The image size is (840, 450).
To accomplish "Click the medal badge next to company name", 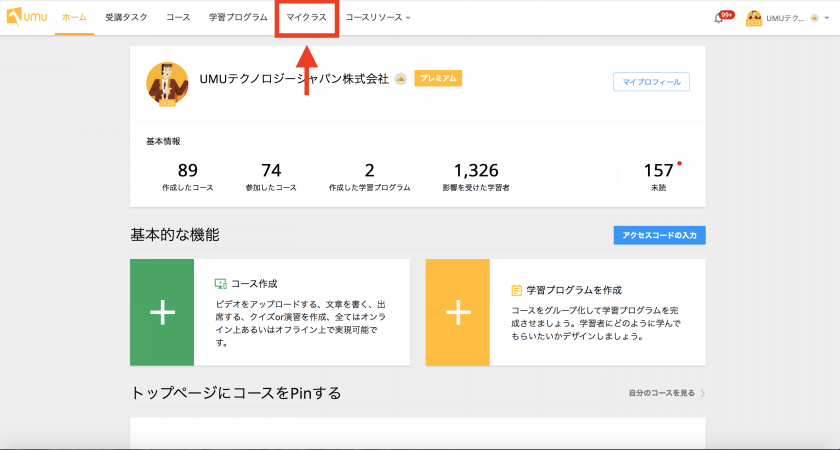I will click(x=401, y=79).
